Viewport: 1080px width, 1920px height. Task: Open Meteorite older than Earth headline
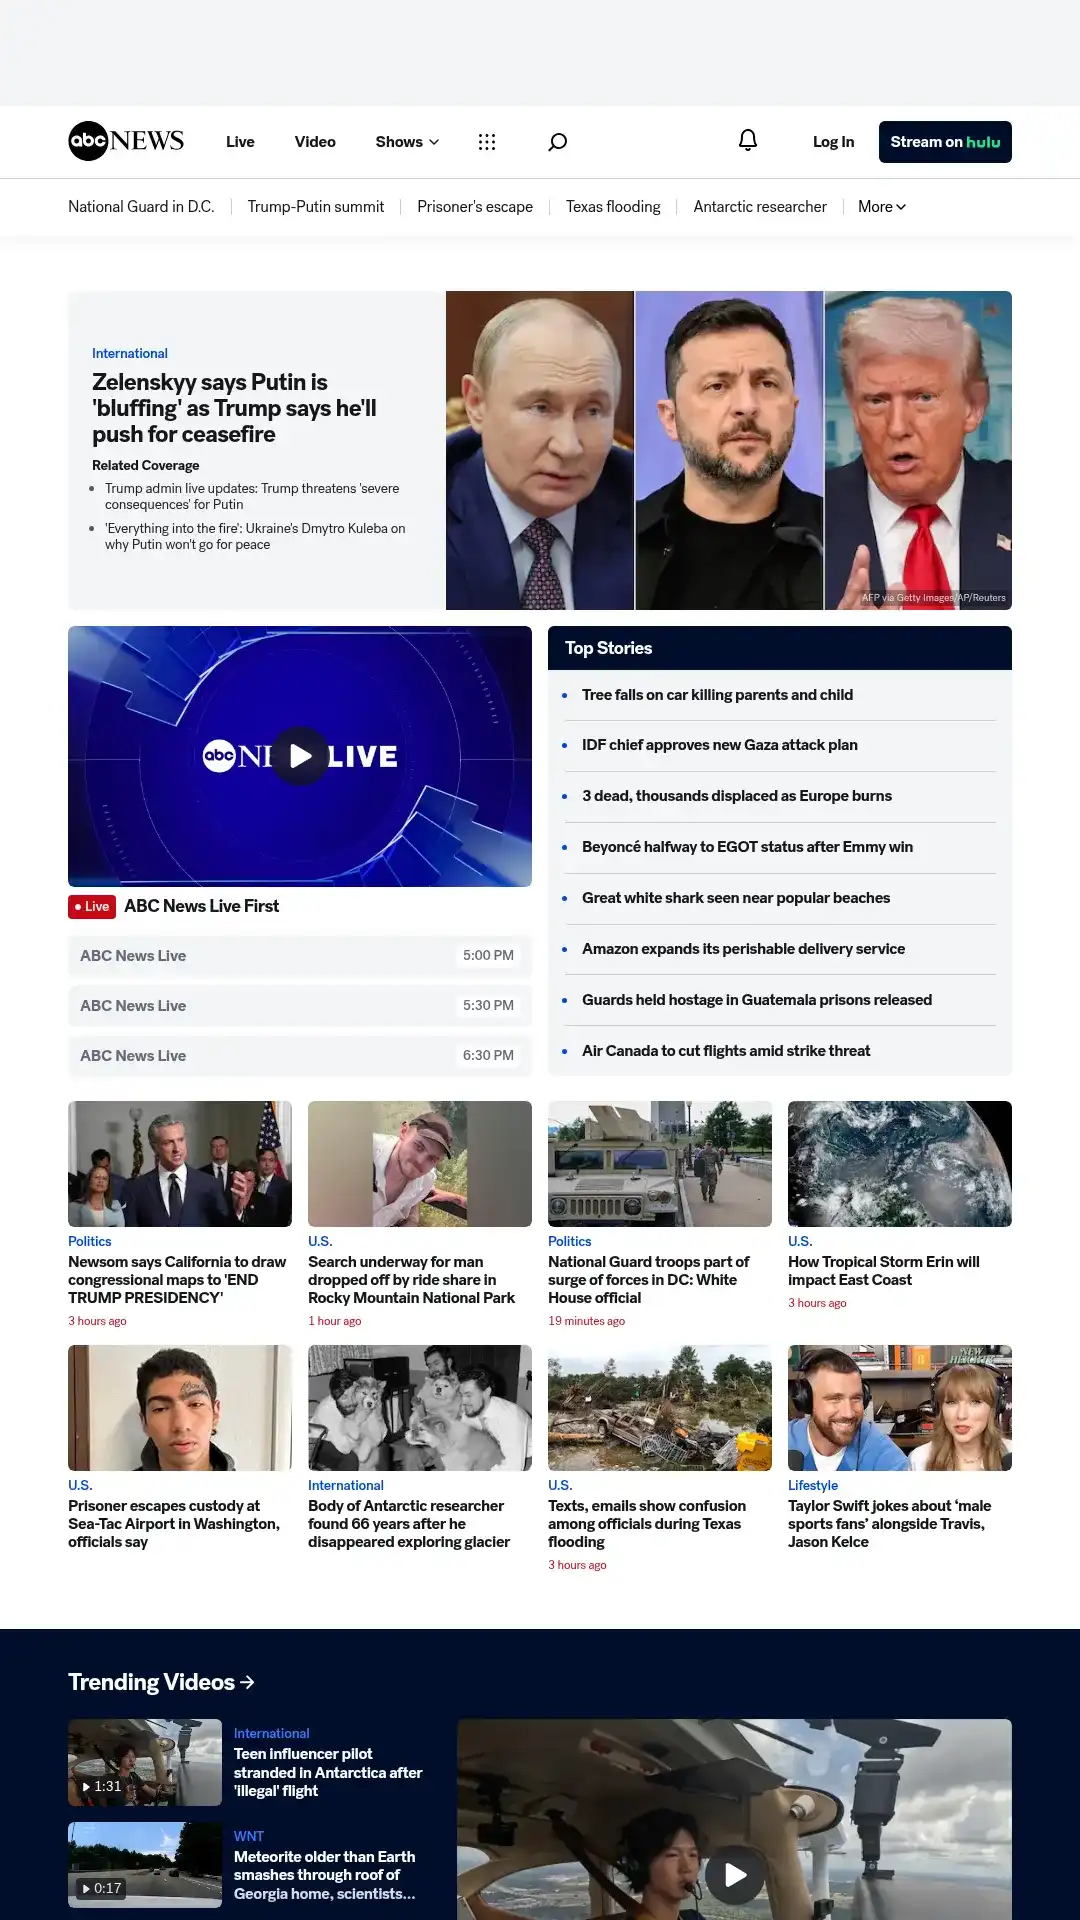[x=325, y=1875]
